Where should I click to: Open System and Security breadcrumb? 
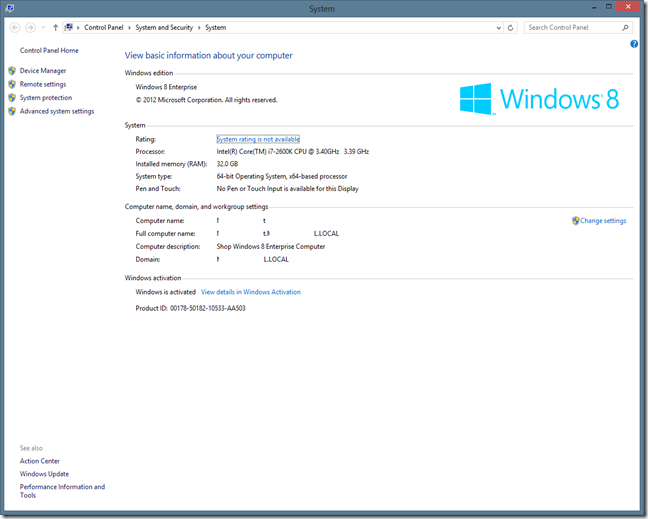click(164, 27)
